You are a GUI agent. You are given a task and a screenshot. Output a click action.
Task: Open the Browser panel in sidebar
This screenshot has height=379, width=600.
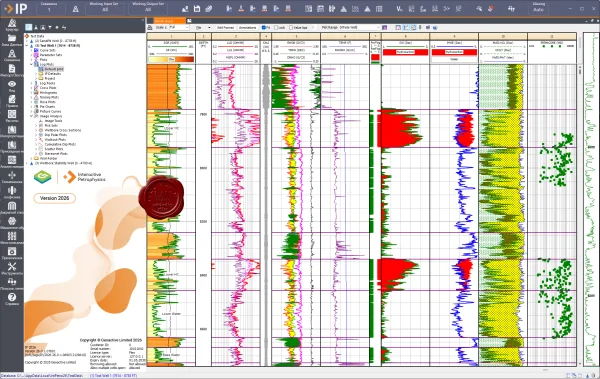point(12,25)
